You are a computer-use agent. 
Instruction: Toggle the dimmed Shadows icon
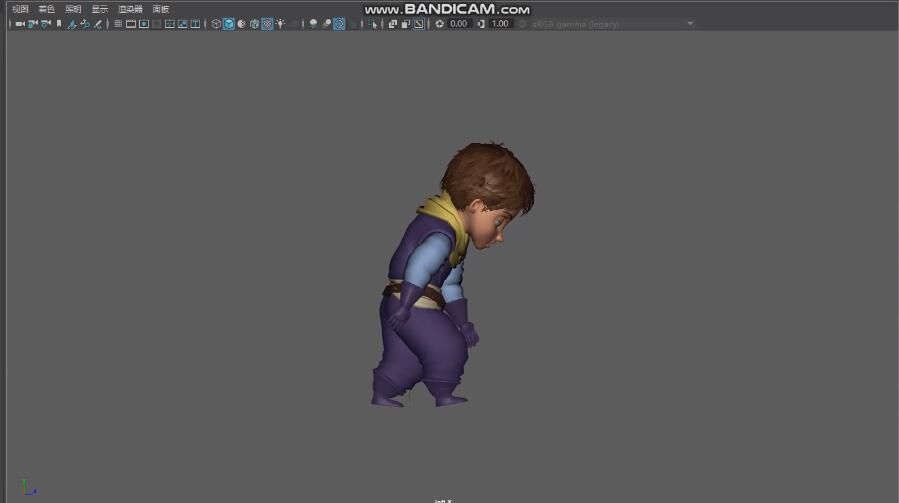coord(294,24)
